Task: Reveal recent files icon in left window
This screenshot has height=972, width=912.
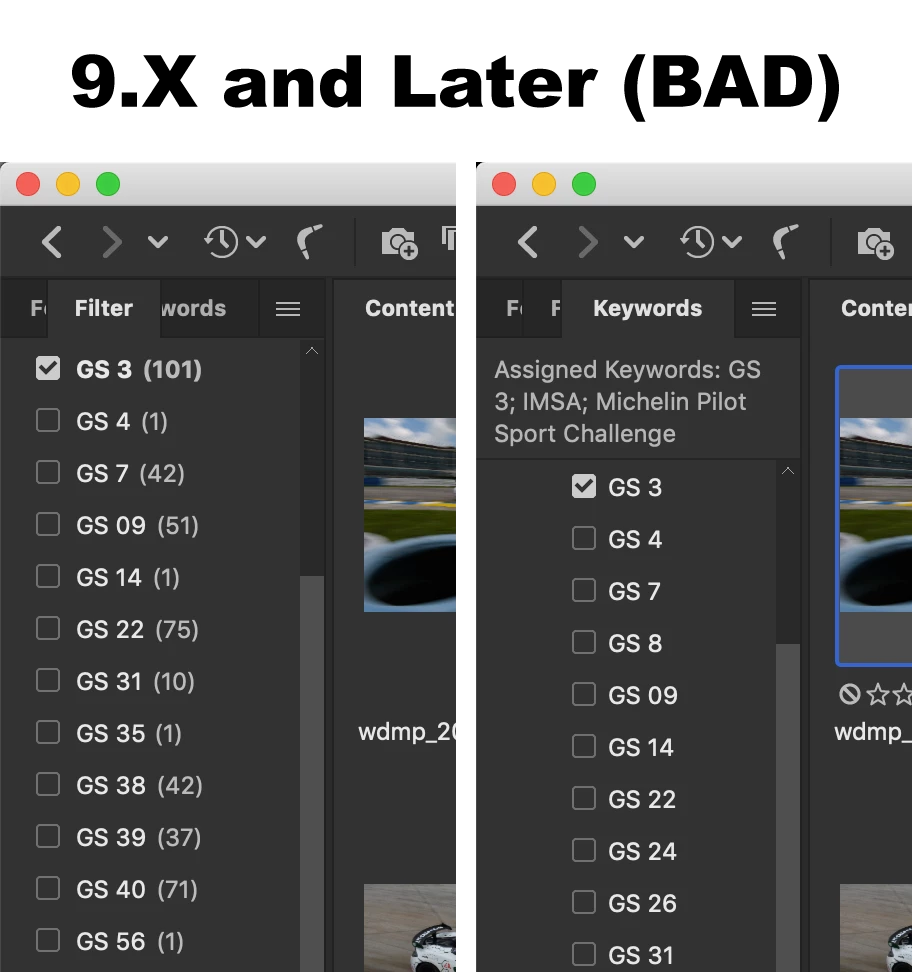Action: (x=221, y=242)
